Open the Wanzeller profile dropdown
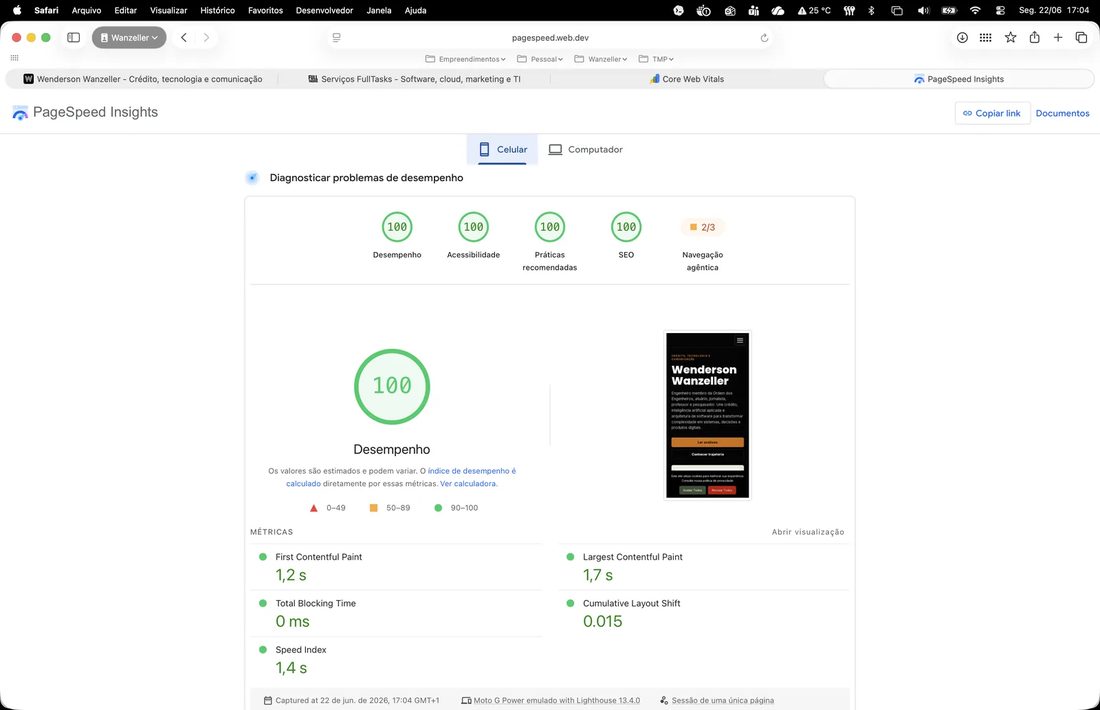The image size is (1100, 710). tap(129, 38)
